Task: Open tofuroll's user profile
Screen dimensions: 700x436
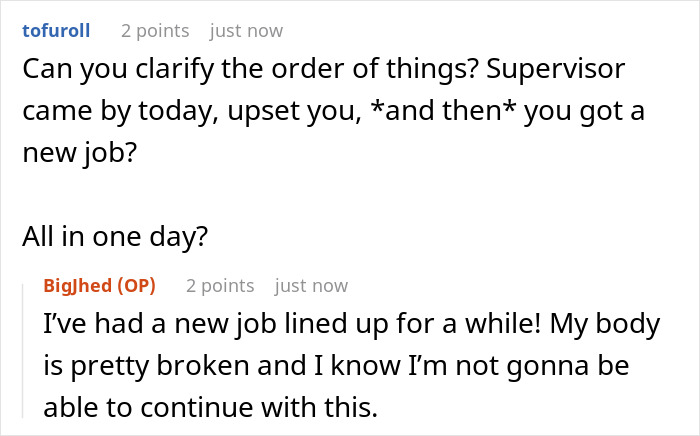Action: (56, 31)
